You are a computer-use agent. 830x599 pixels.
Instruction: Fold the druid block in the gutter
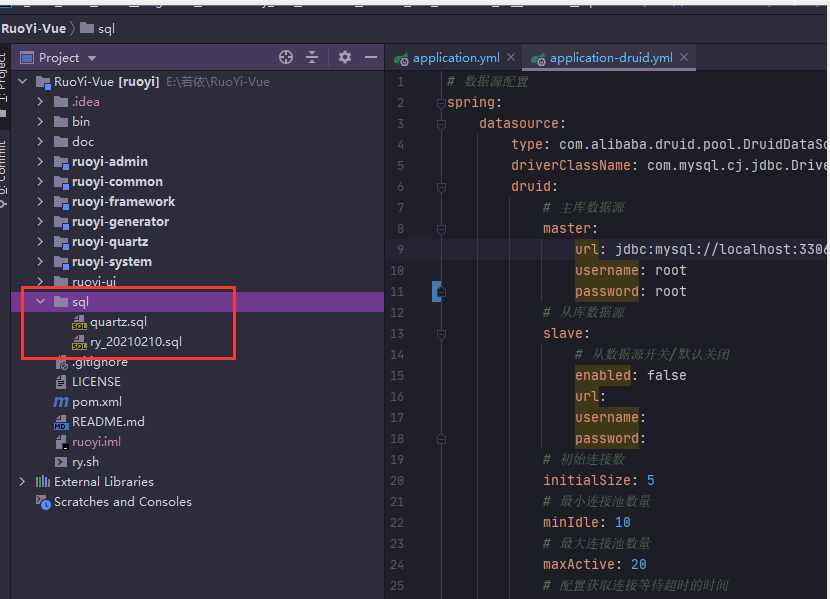[441, 187]
